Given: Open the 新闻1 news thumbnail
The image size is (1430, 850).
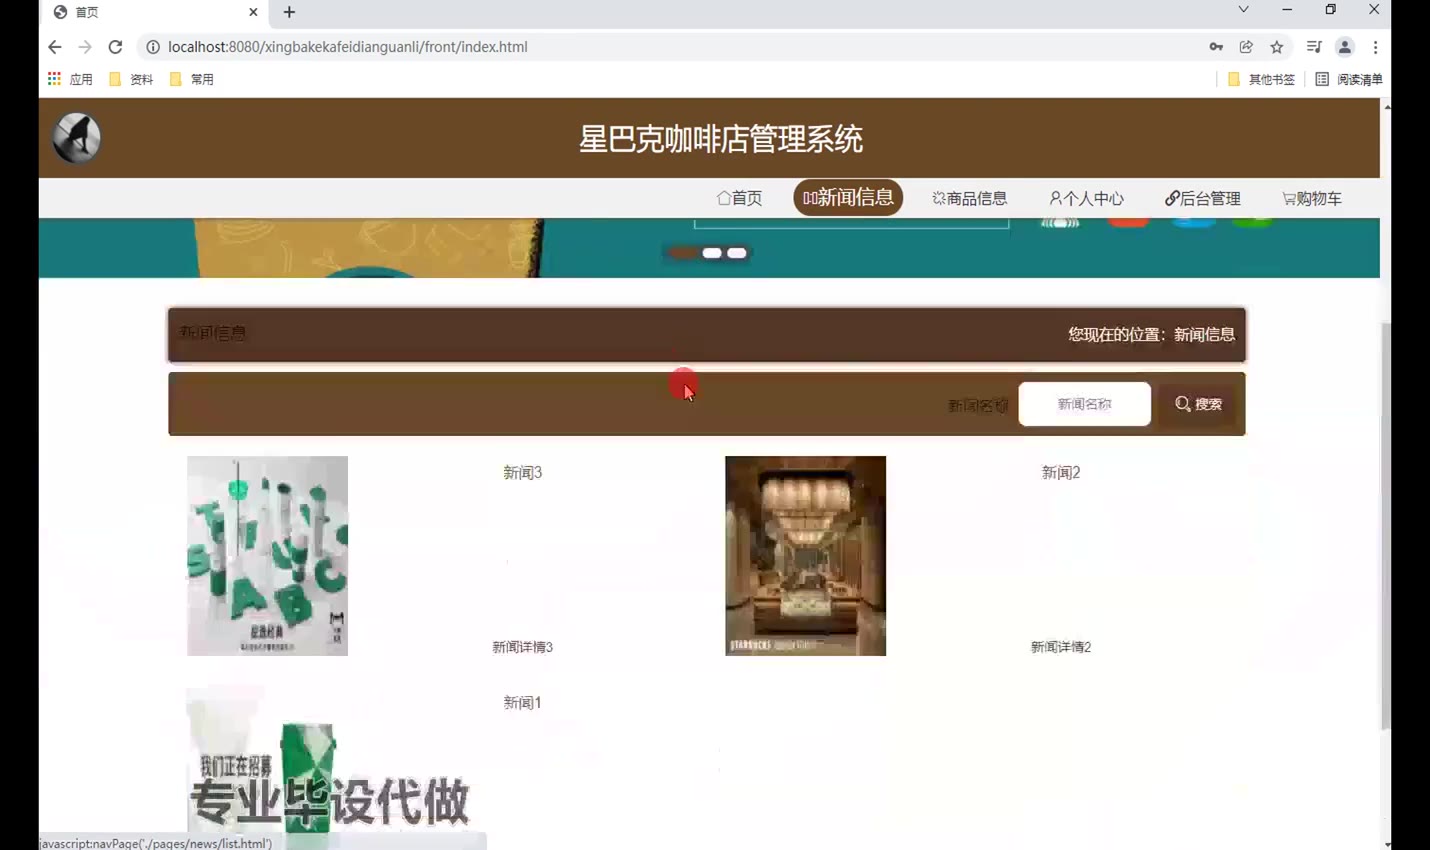Looking at the screenshot, I should 268,767.
